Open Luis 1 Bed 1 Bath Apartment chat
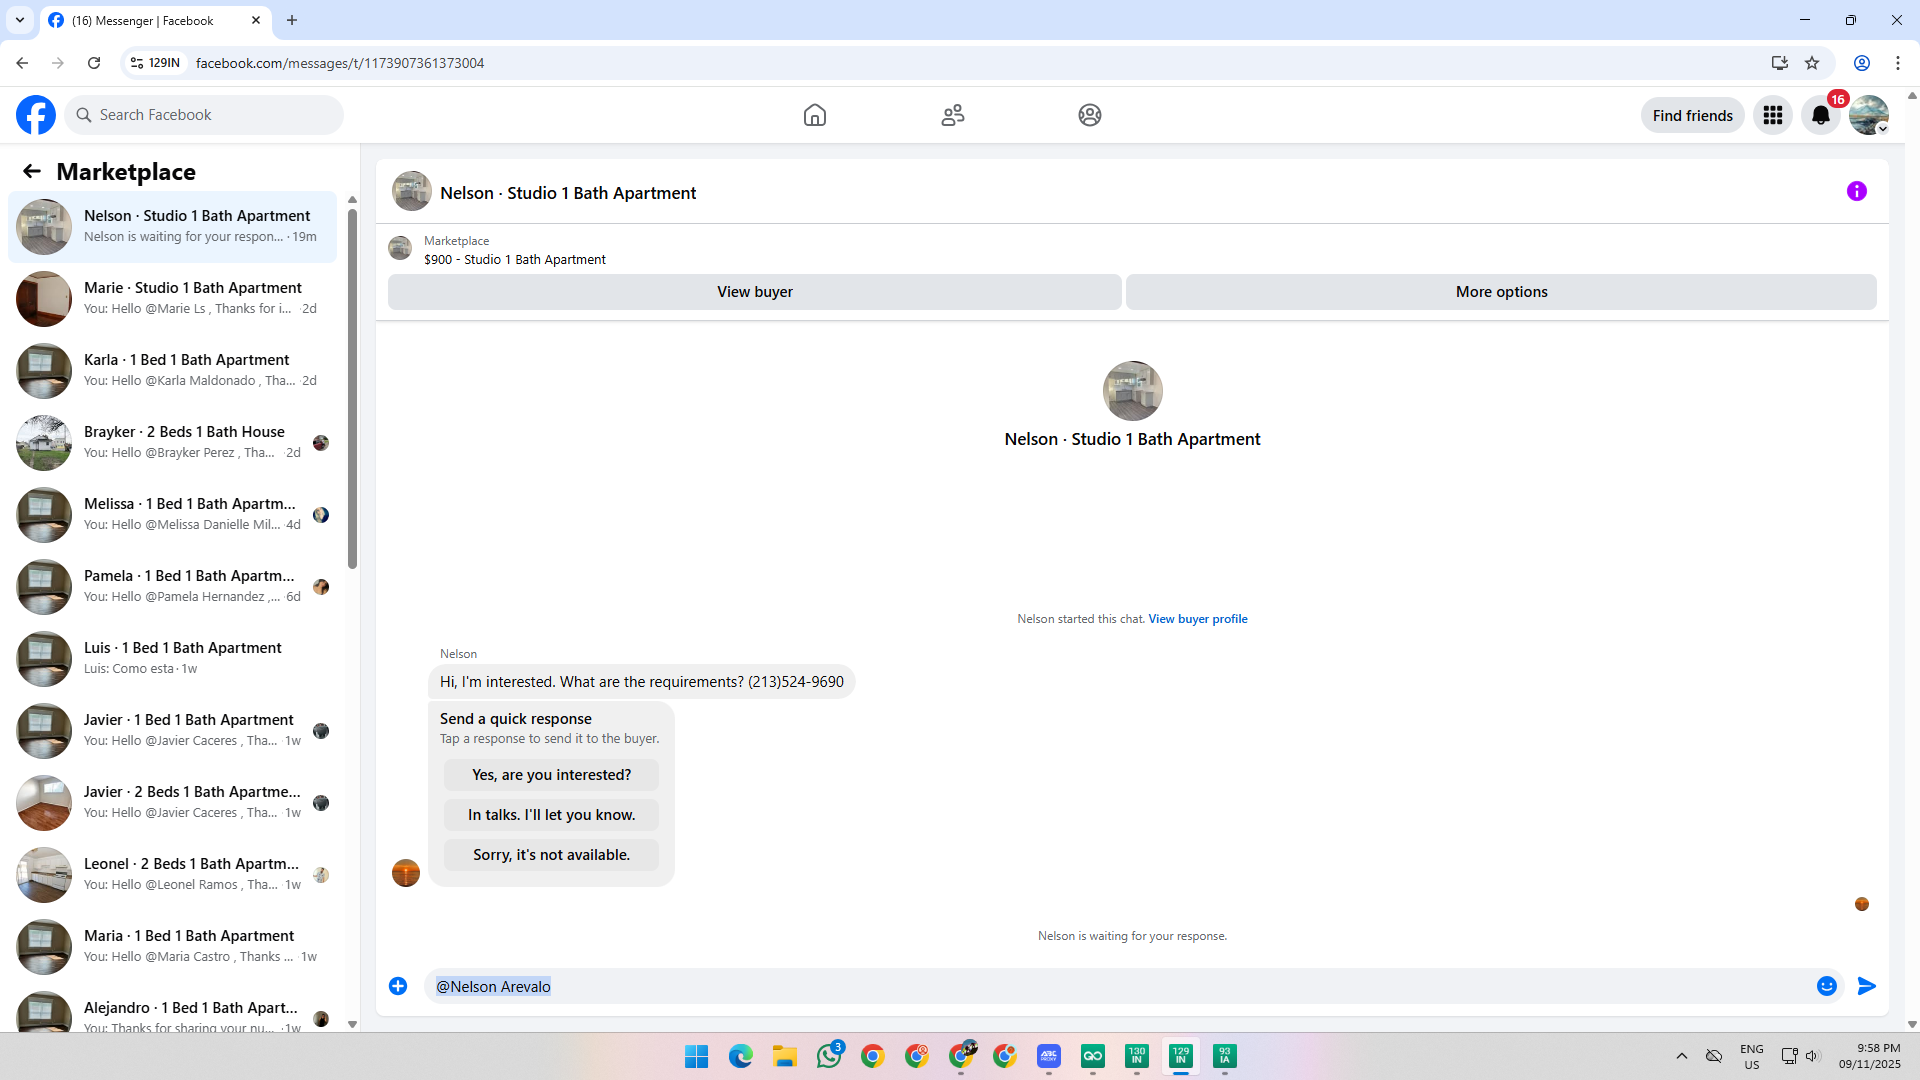This screenshot has width=1920, height=1080. 172,659
